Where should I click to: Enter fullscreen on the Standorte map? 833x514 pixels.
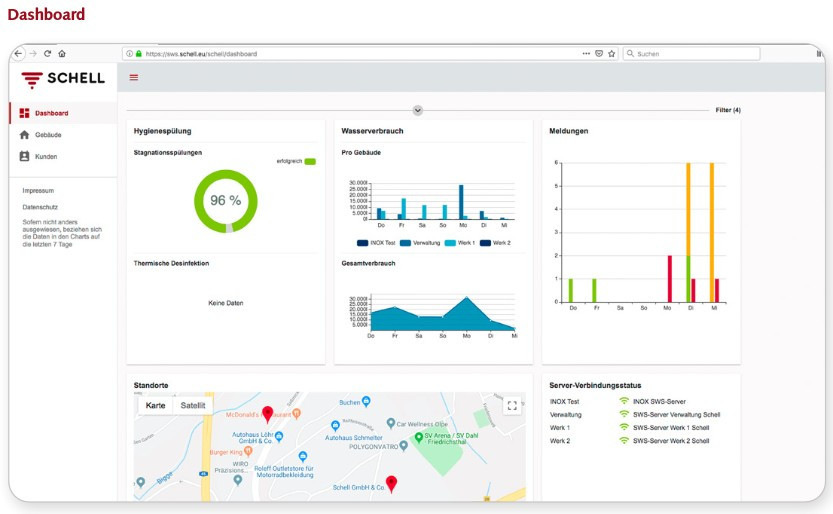pyautogui.click(x=512, y=405)
